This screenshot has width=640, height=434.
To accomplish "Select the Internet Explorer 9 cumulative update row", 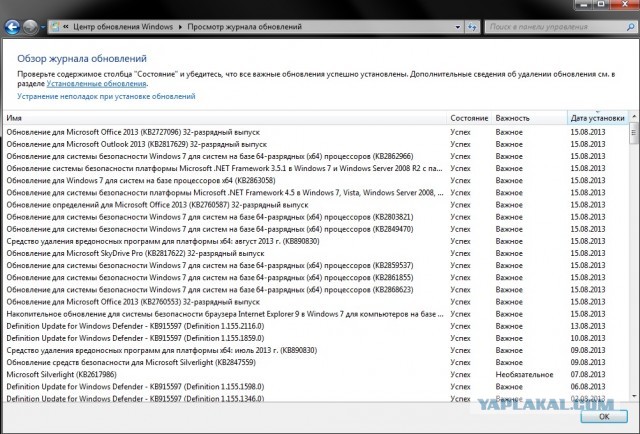I will pyautogui.click(x=316, y=314).
